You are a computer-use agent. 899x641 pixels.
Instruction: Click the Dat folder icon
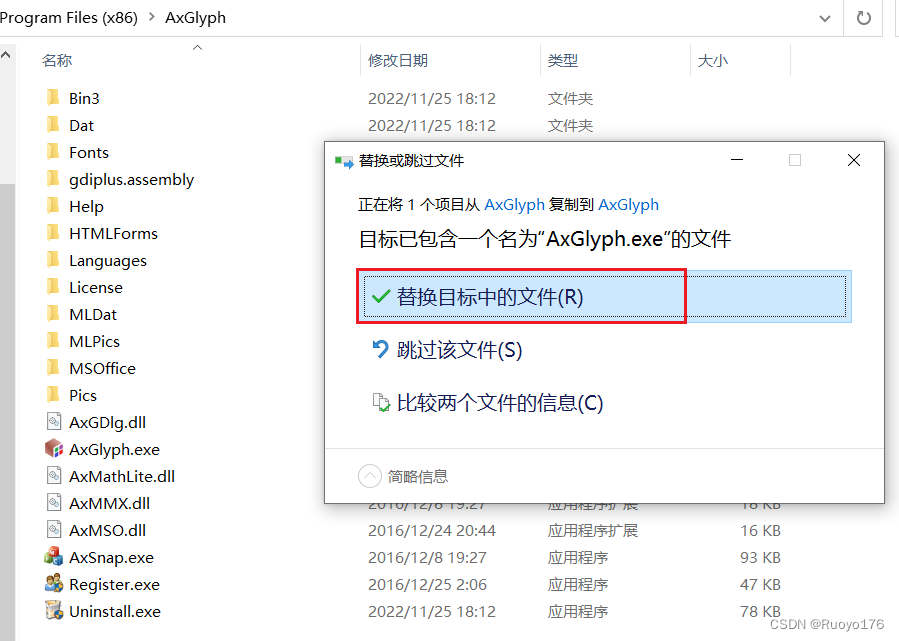53,125
